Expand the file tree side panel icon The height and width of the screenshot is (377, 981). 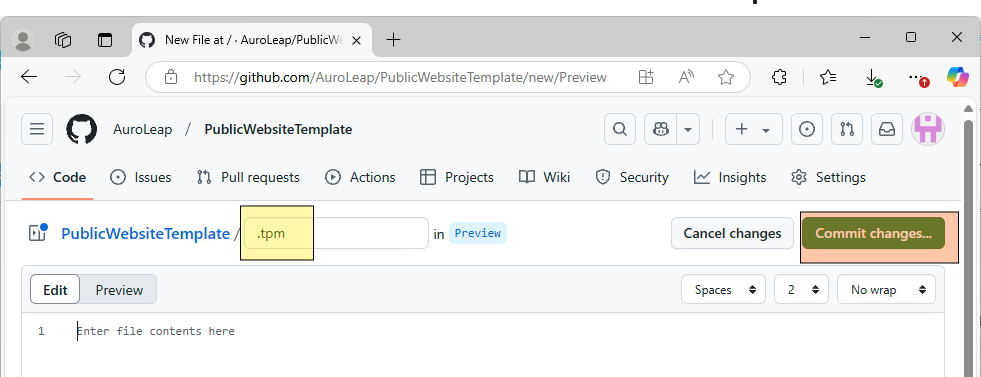click(38, 233)
